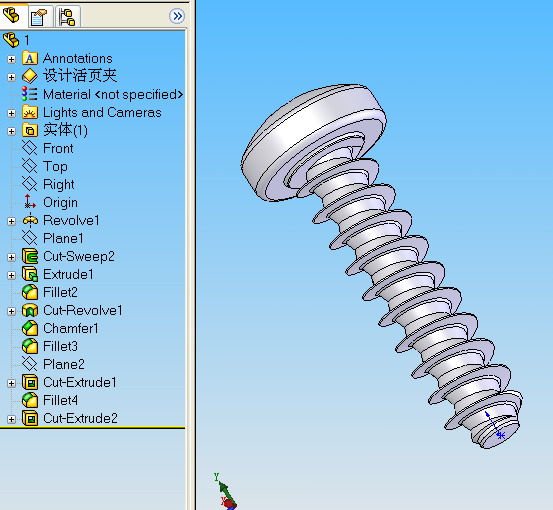Expand the 设计活页夹 node
Screen dimensions: 553x510
(x=11, y=77)
